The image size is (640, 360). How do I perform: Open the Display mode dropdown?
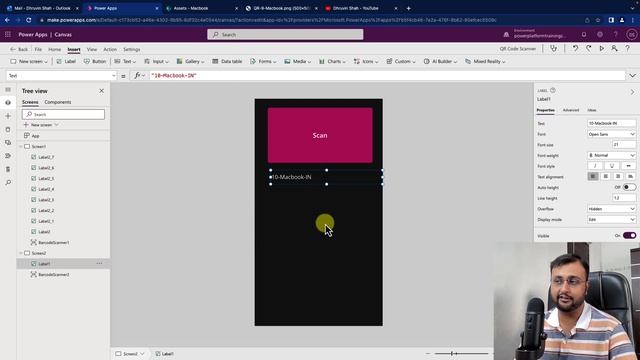(611, 220)
